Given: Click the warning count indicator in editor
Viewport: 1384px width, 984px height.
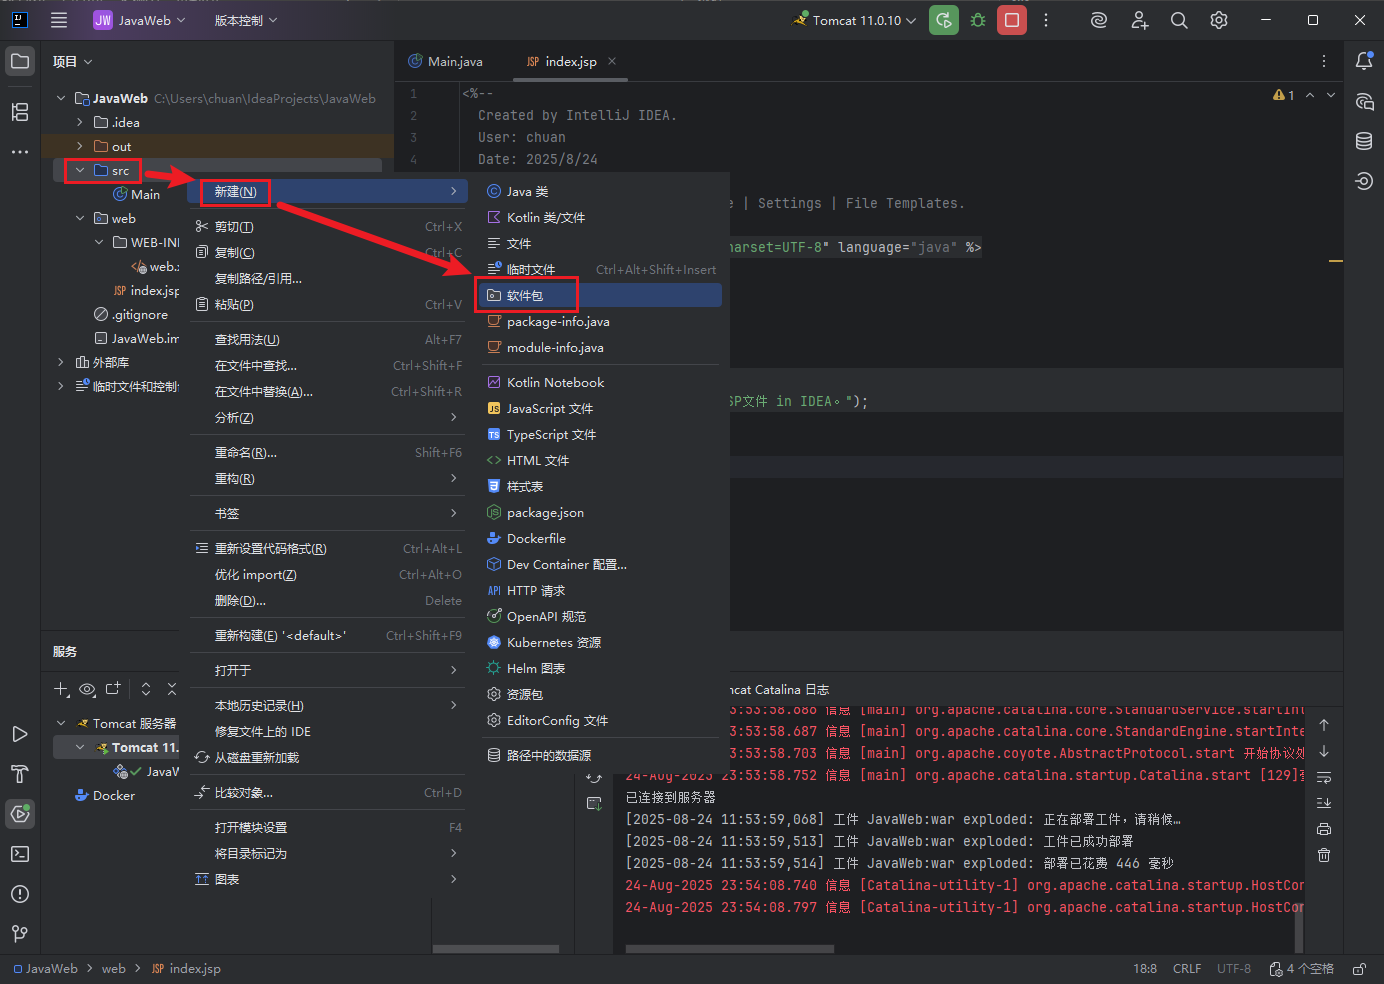Looking at the screenshot, I should [1283, 95].
